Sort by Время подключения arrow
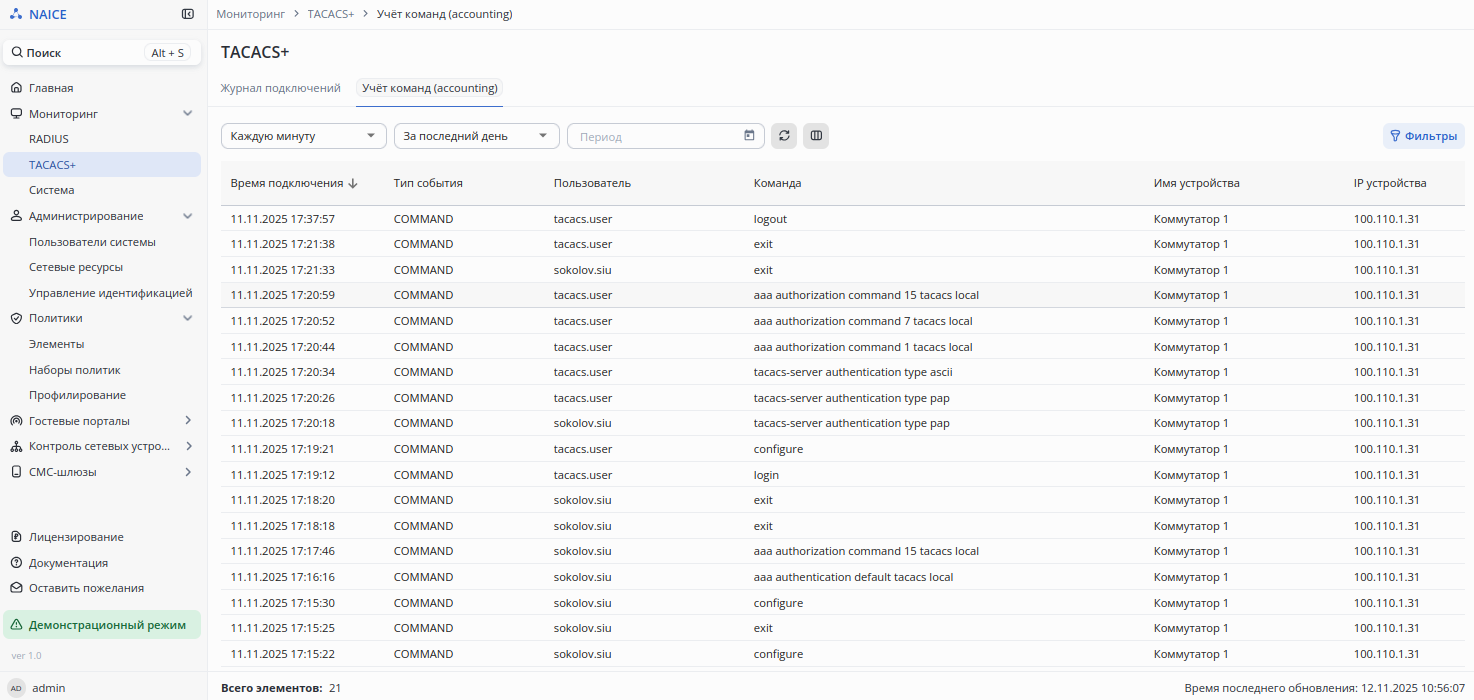This screenshot has height=700, width=1474. 353,184
